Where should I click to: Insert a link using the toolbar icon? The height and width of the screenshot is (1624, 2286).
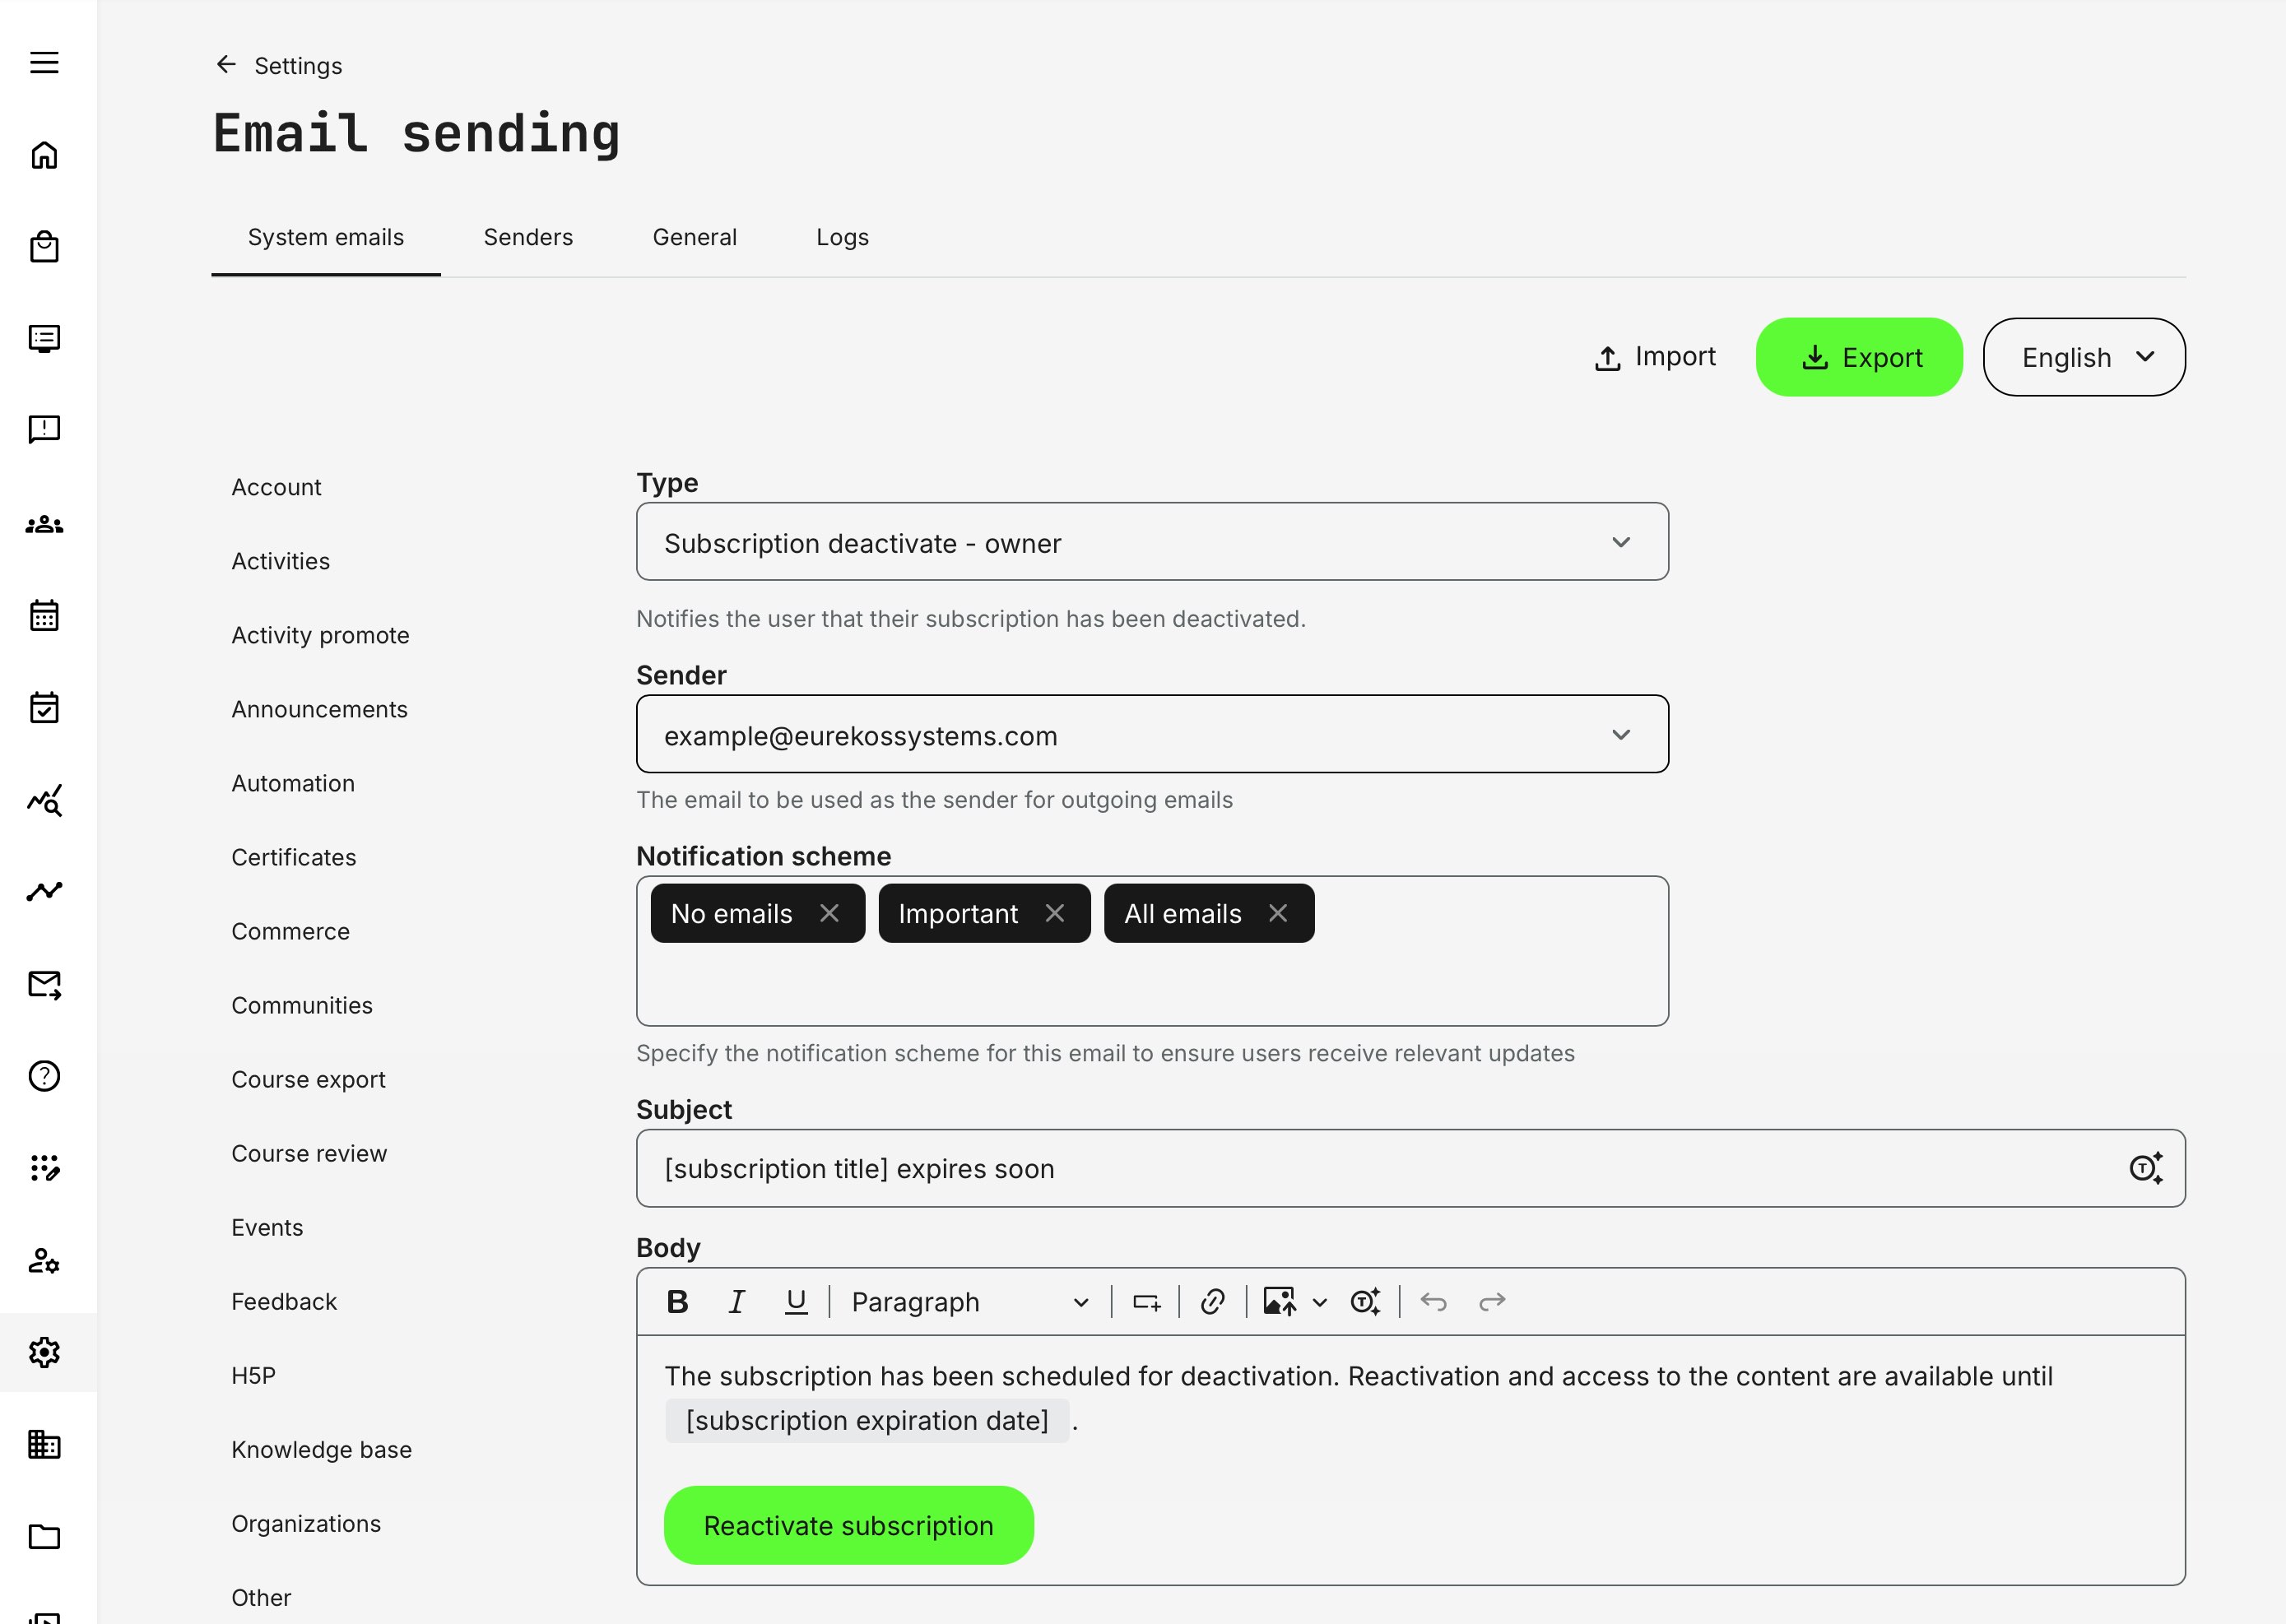(x=1212, y=1301)
